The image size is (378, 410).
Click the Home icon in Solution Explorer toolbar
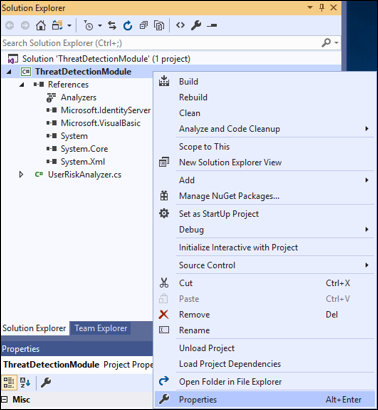pos(41,25)
